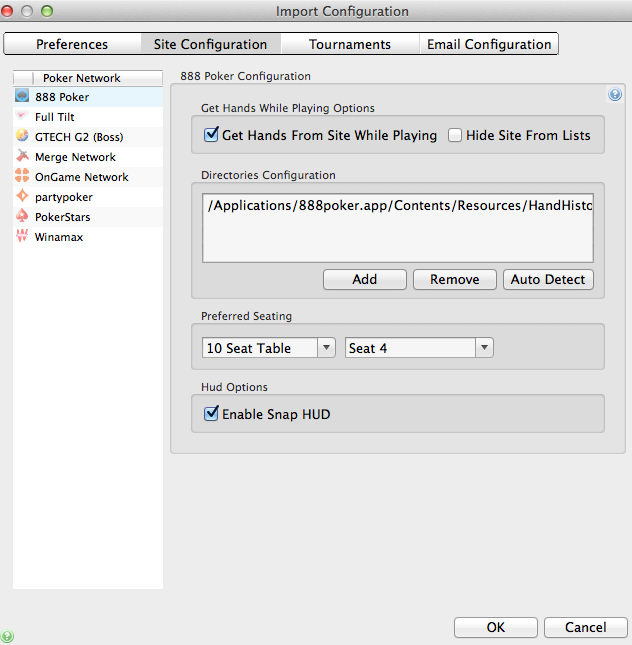Toggle Get Hands From Site While Playing

[x=211, y=135]
